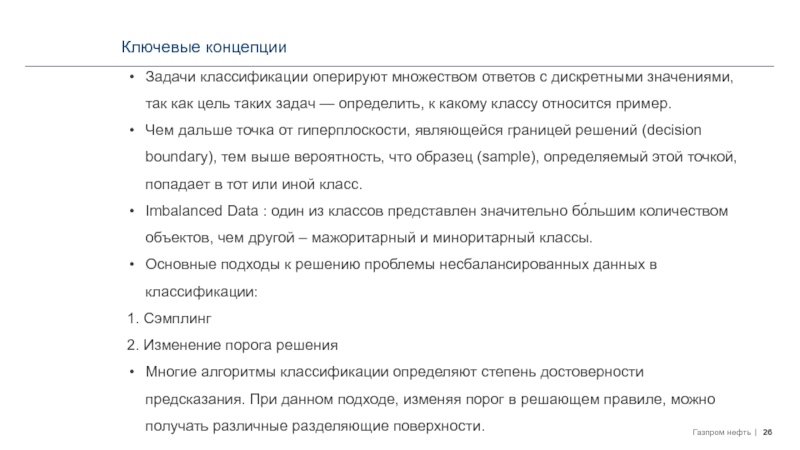The image size is (800, 450).
Task: Click the bullet marker before "Многие алгоритмы"
Action: click(x=133, y=372)
